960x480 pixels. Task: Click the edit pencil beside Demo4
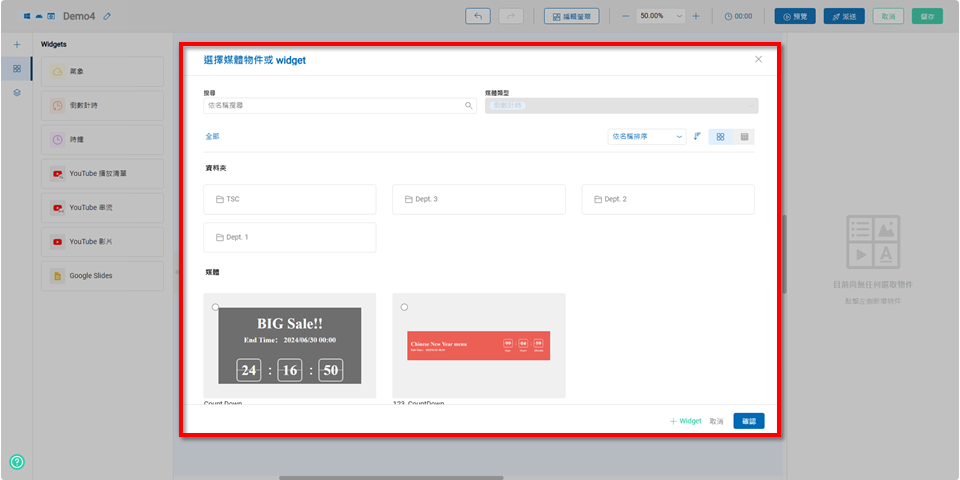click(108, 17)
